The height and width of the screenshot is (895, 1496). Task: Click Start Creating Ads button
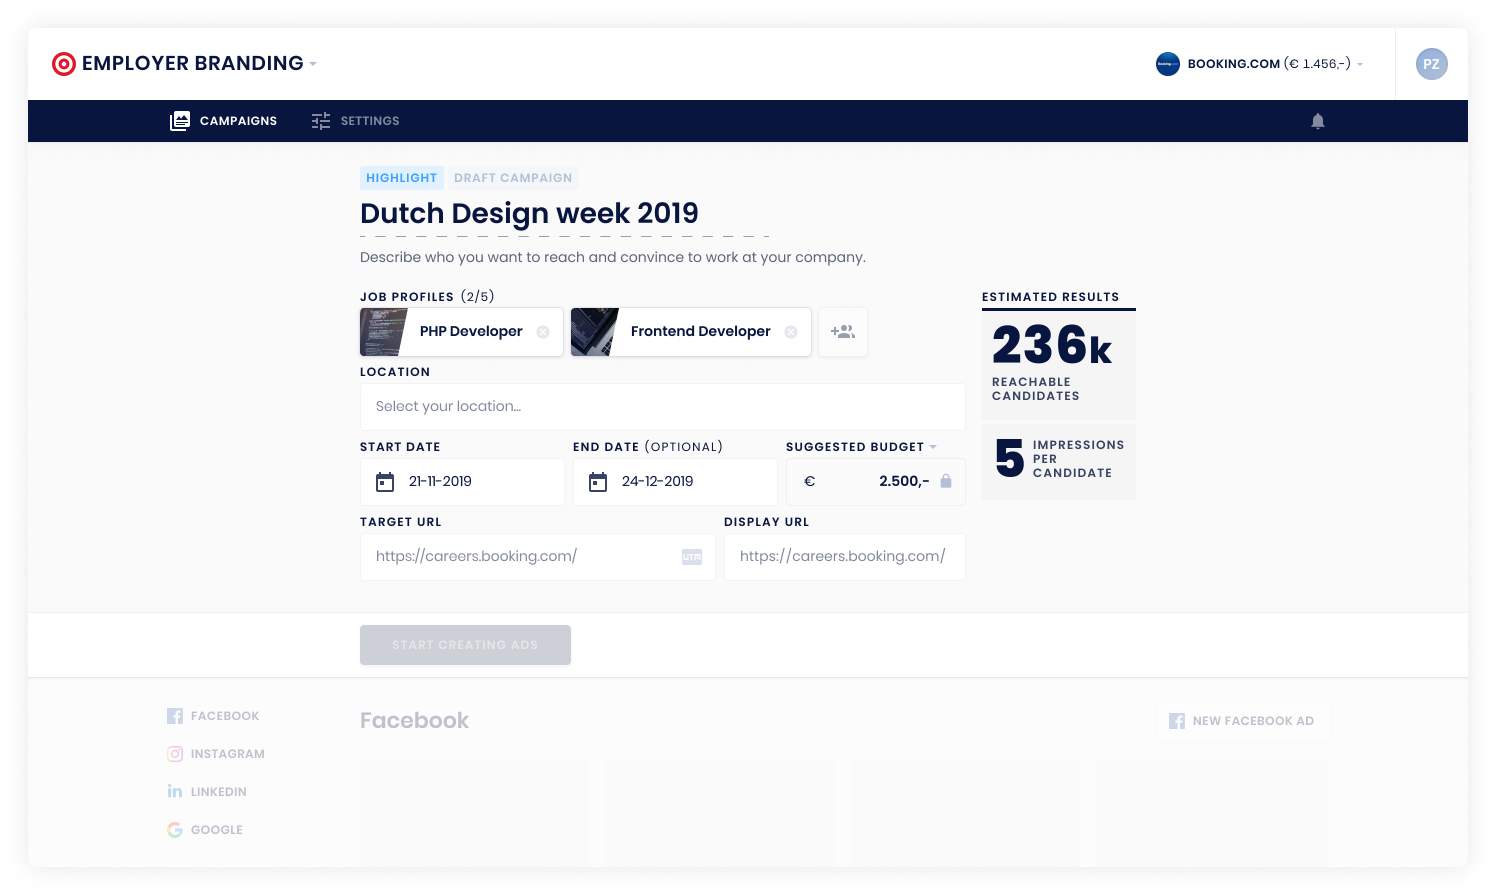pyautogui.click(x=465, y=645)
